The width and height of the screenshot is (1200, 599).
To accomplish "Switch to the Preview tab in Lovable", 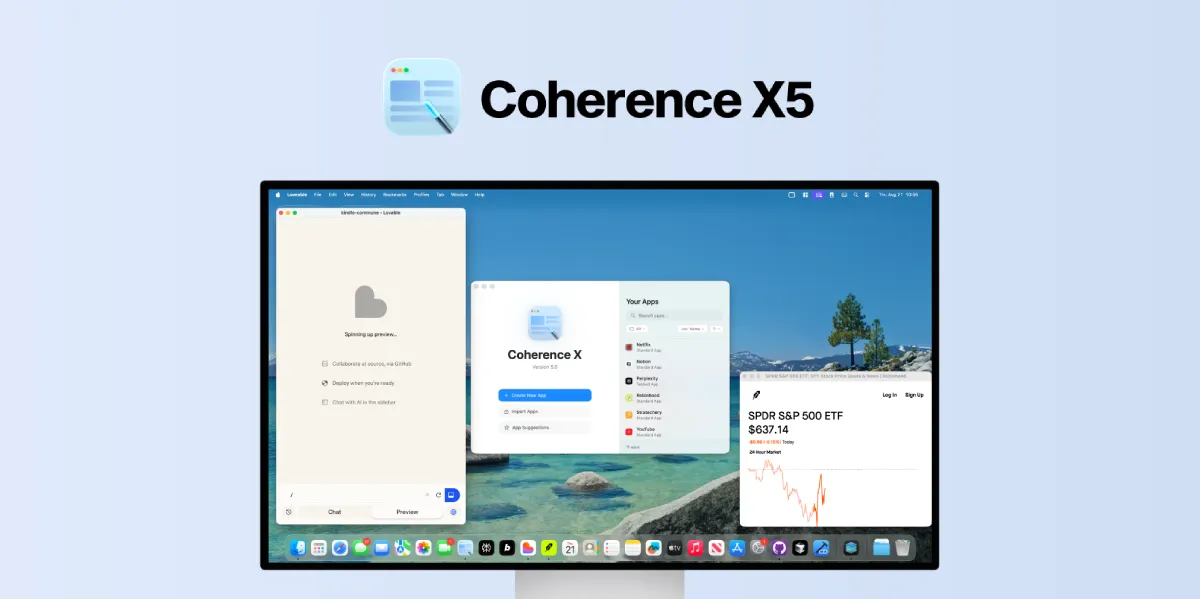I will (407, 512).
